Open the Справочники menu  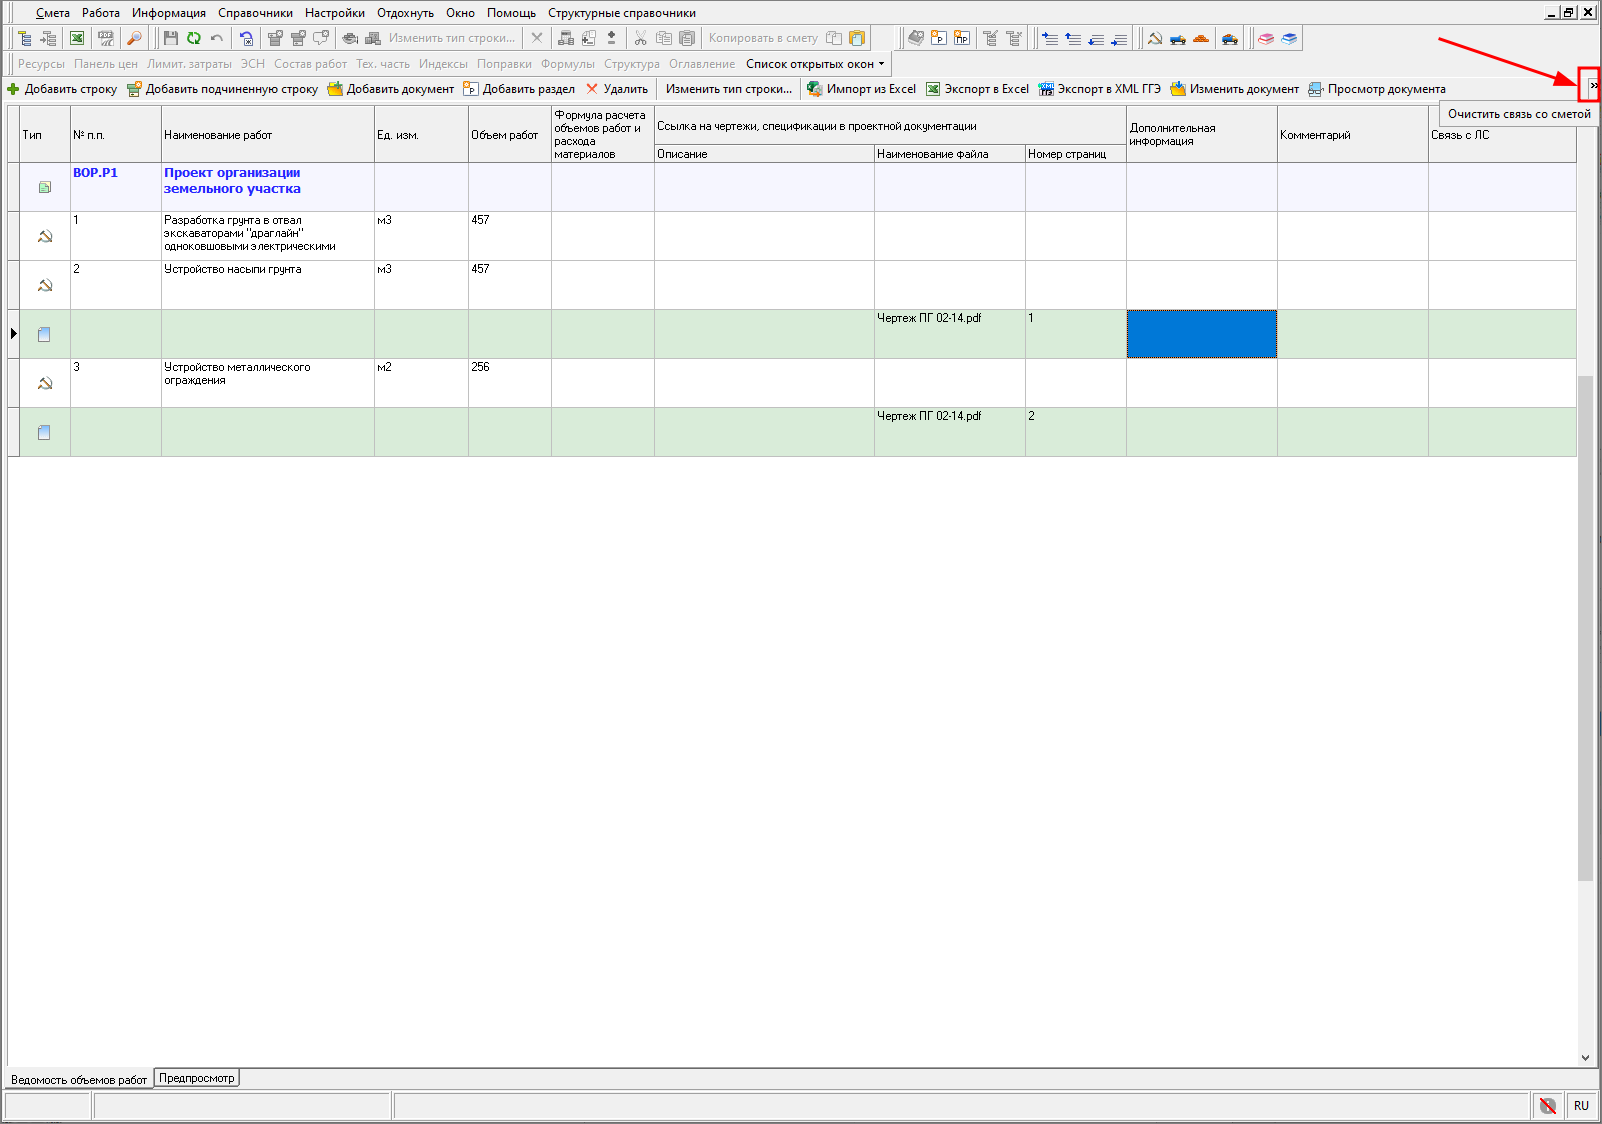pyautogui.click(x=255, y=13)
